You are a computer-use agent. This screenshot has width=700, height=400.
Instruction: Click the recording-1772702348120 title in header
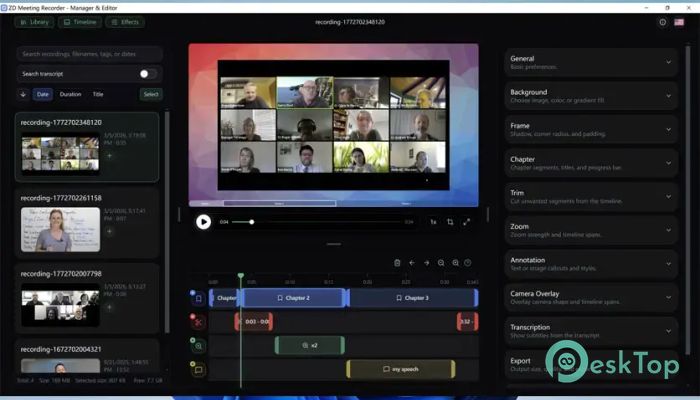[x=350, y=22]
